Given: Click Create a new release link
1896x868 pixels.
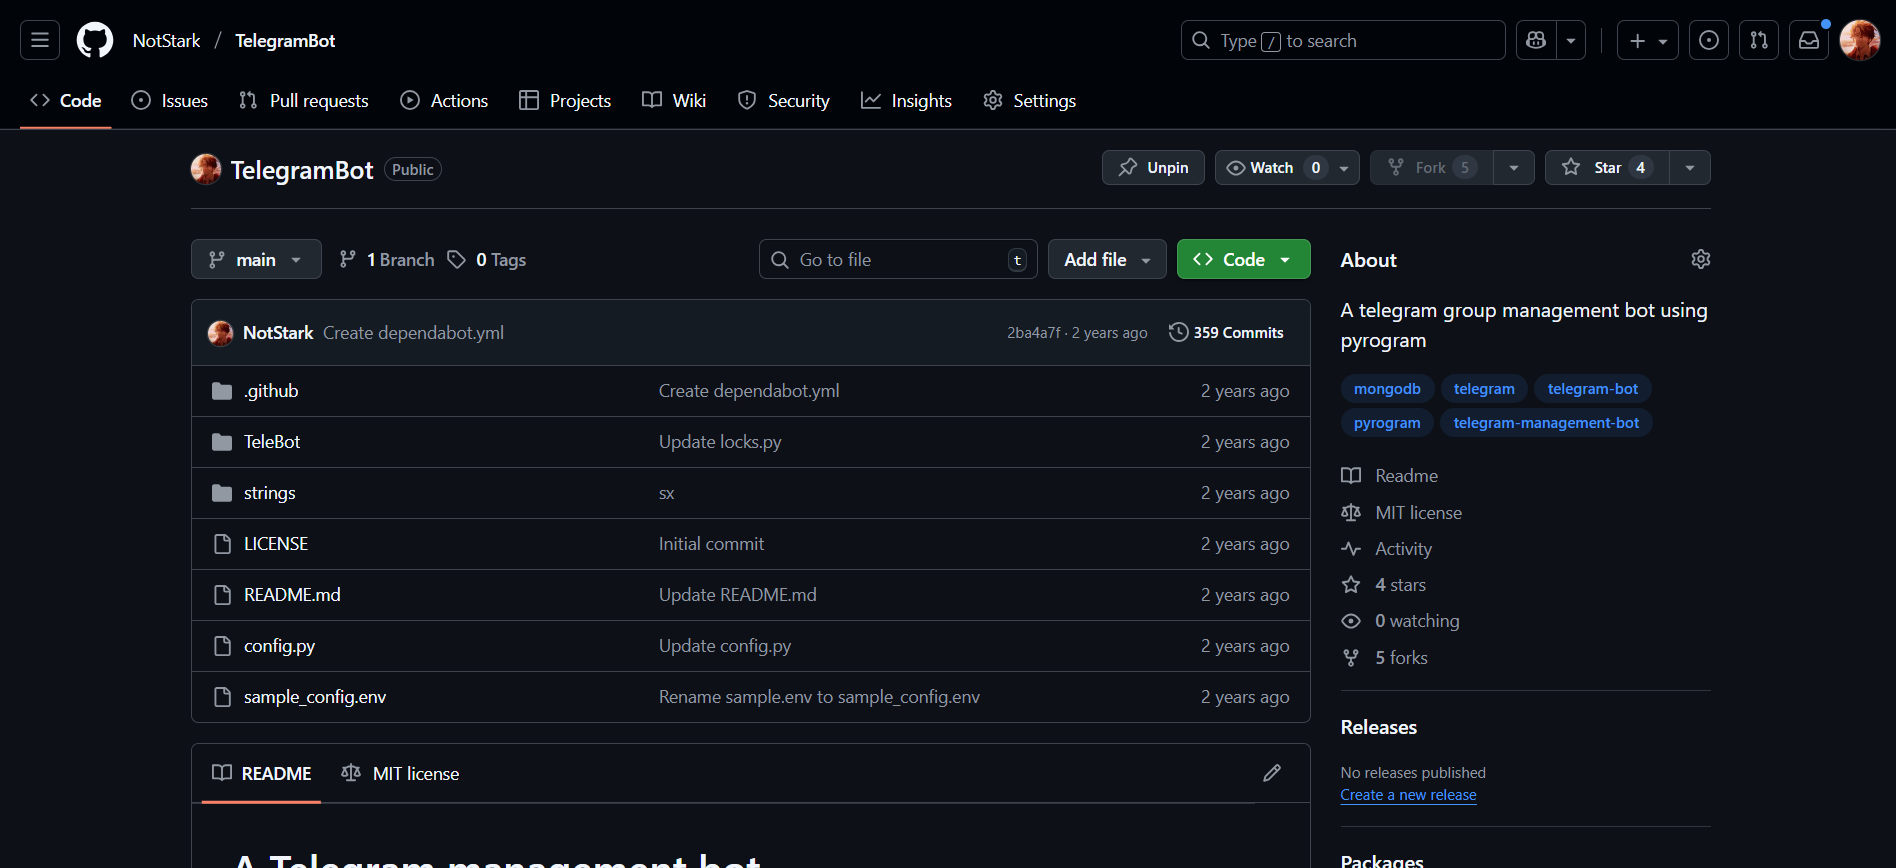Looking at the screenshot, I should [1408, 795].
